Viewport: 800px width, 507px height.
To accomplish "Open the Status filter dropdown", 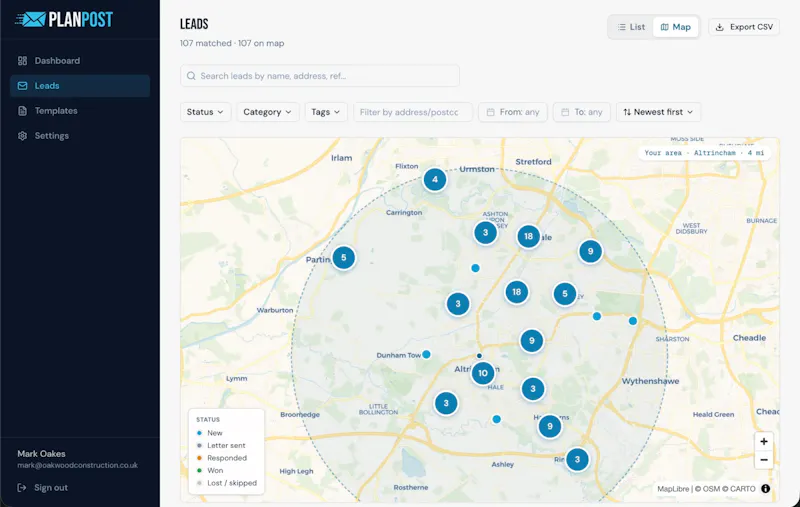I will pos(205,112).
